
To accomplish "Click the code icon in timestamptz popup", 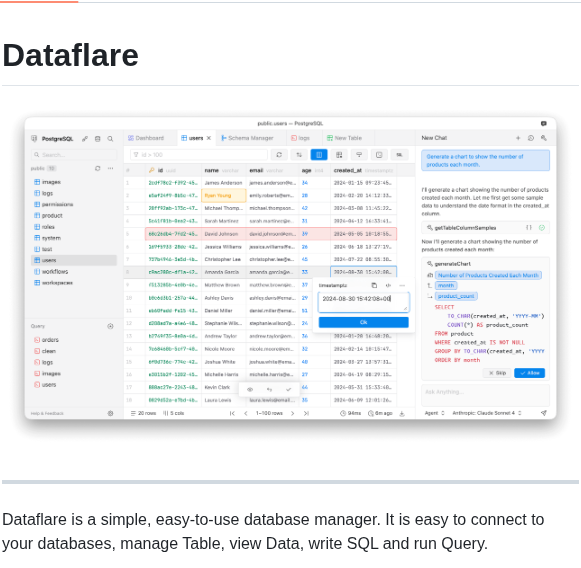I will (388, 285).
